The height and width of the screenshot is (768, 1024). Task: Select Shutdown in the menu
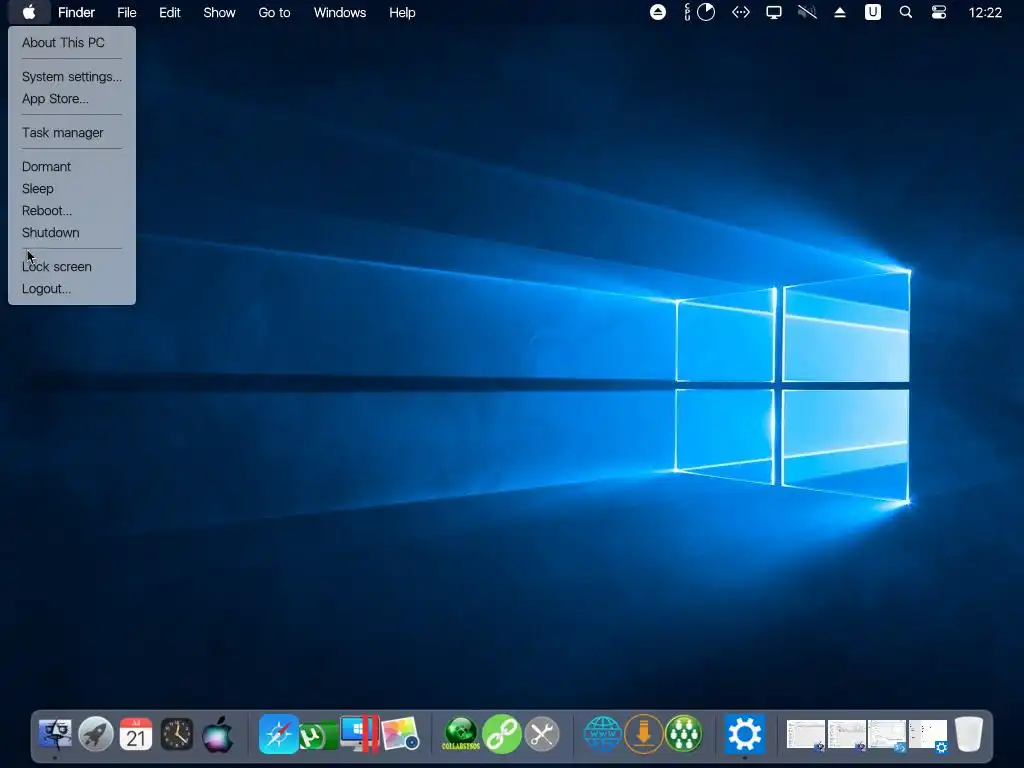click(x=50, y=232)
